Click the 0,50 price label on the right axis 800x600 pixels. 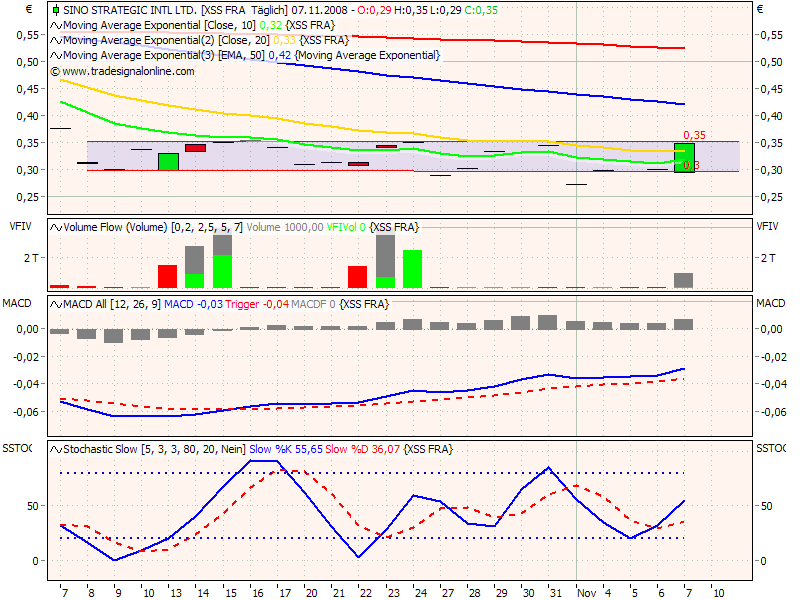(771, 62)
